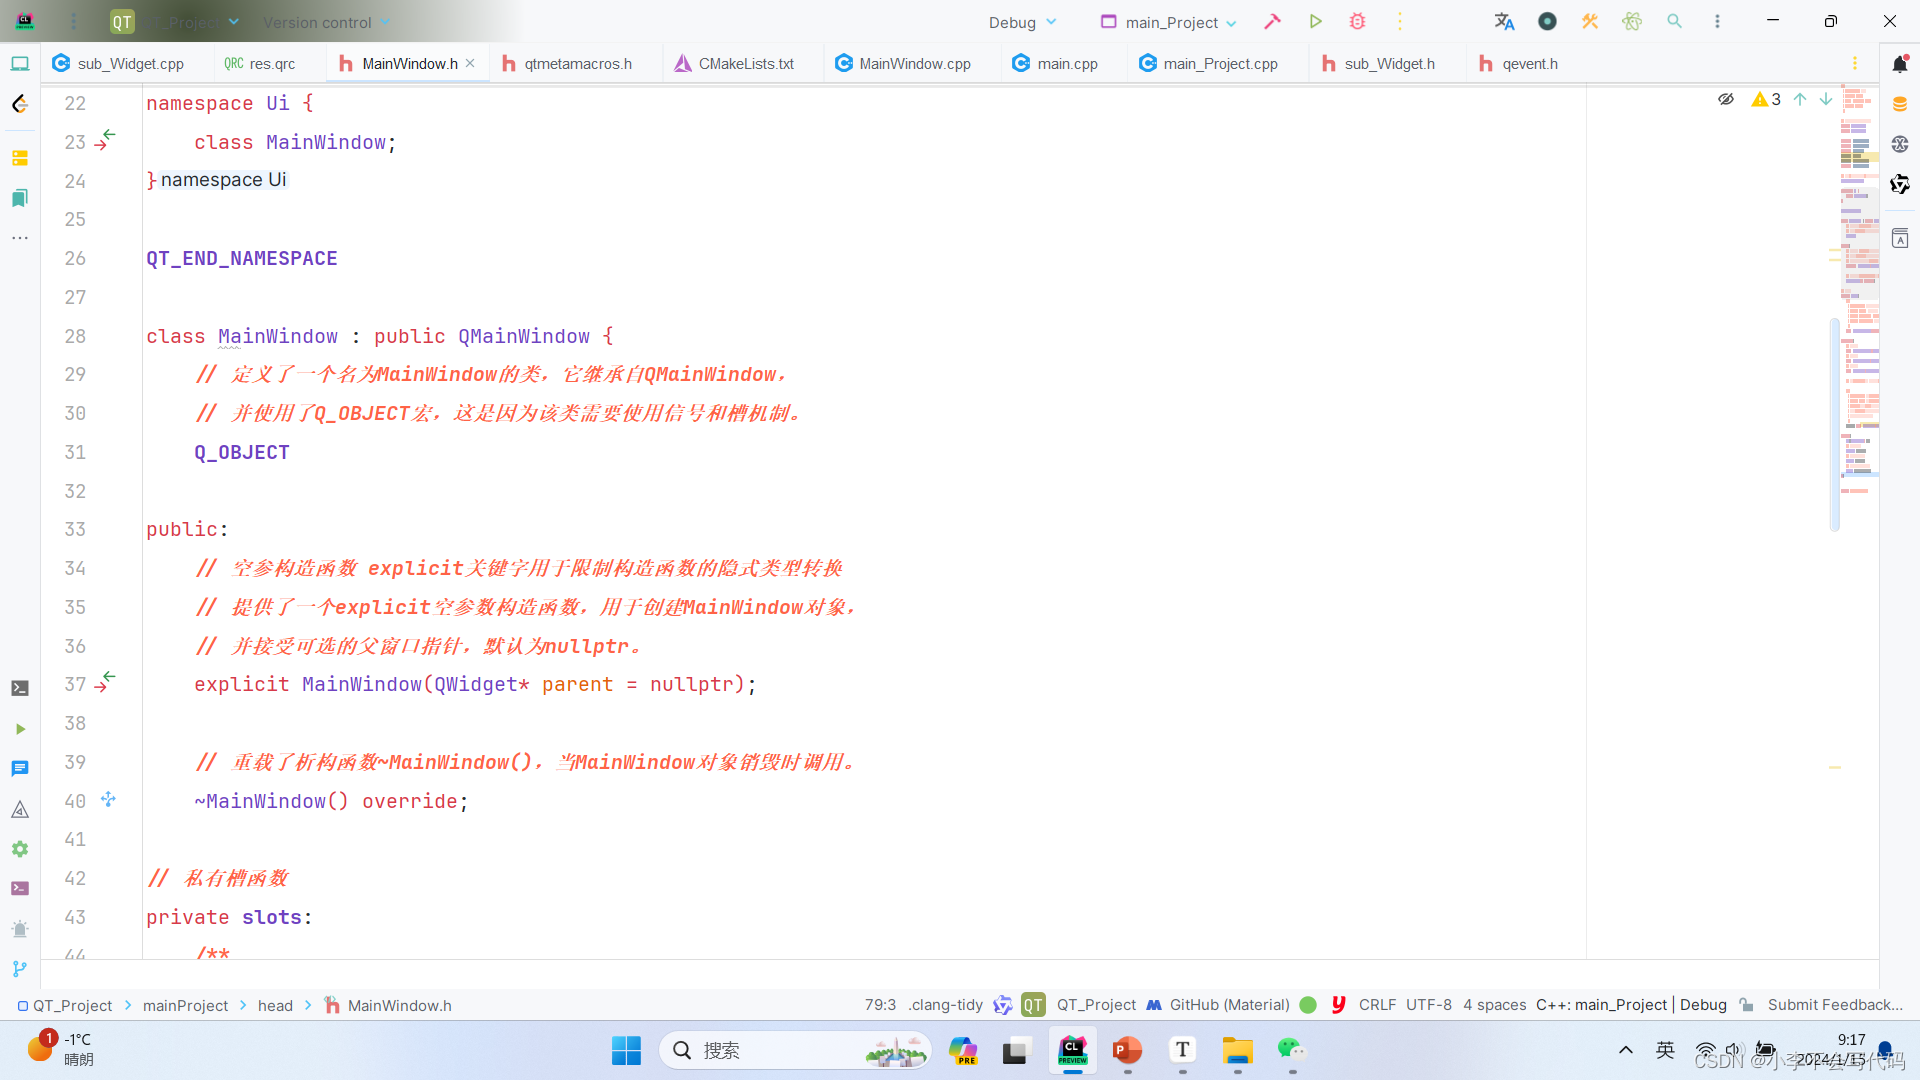
Task: Open the Version control dropdown
Action: coord(325,22)
